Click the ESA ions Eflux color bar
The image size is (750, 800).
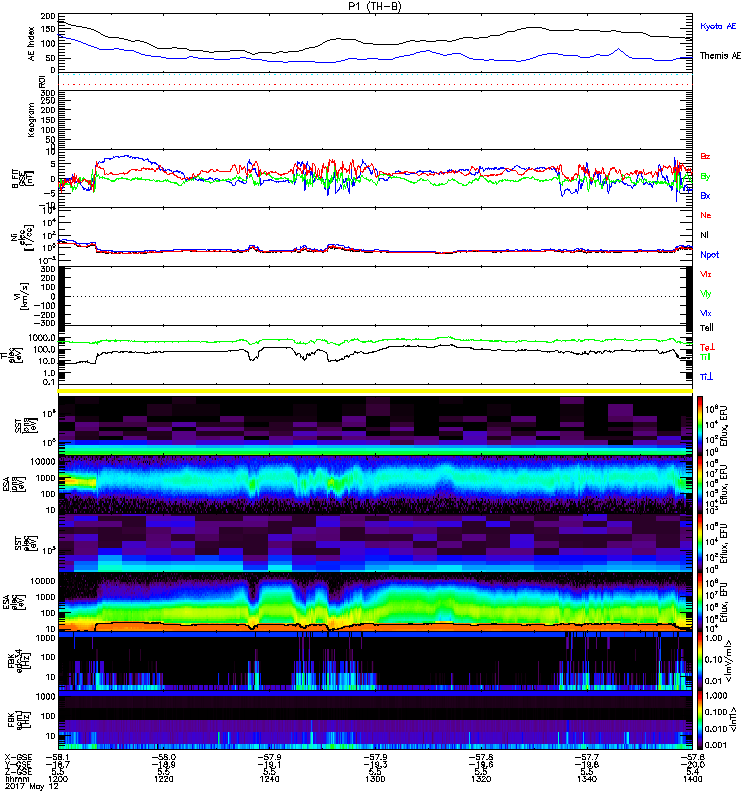pos(700,484)
